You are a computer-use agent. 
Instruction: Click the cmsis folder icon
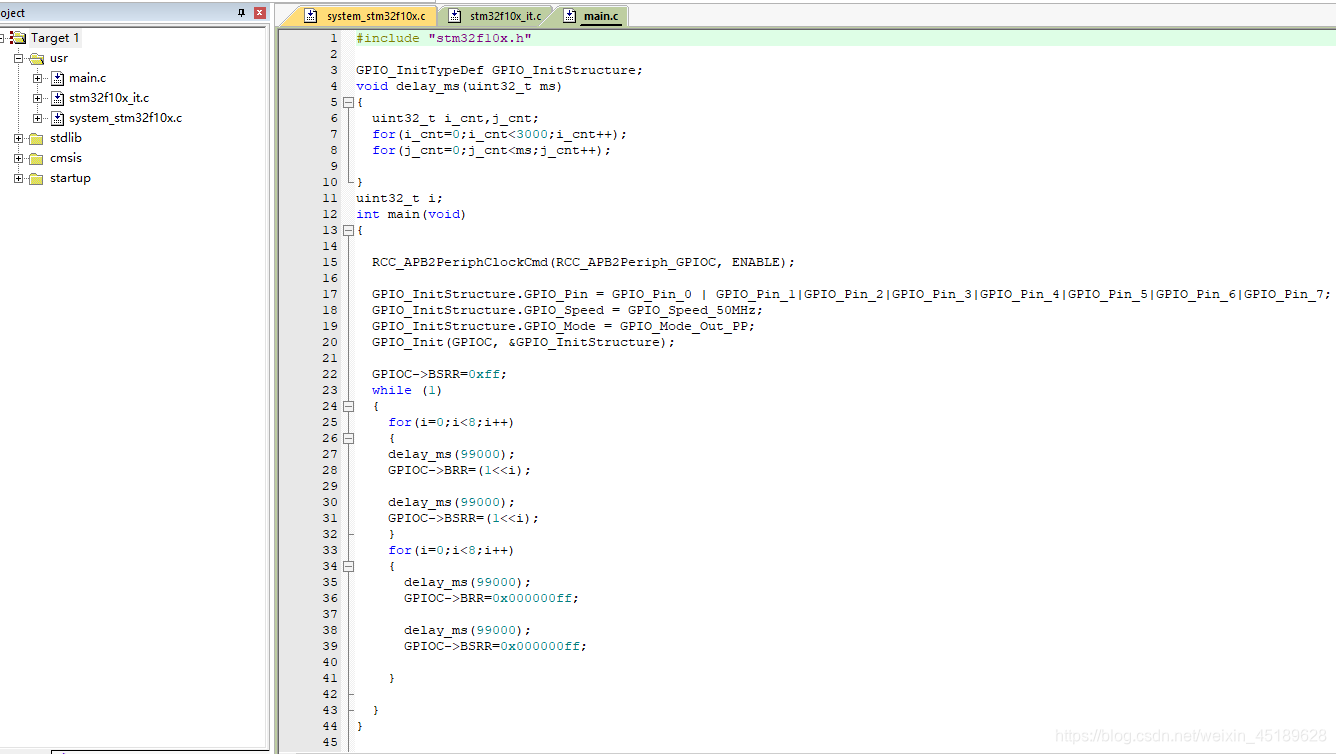pos(36,158)
